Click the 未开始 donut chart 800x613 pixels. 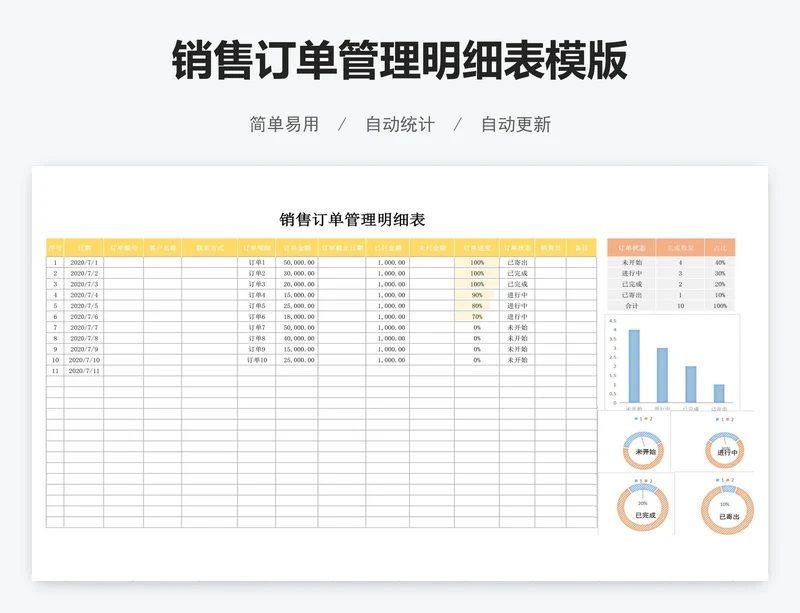tap(643, 450)
